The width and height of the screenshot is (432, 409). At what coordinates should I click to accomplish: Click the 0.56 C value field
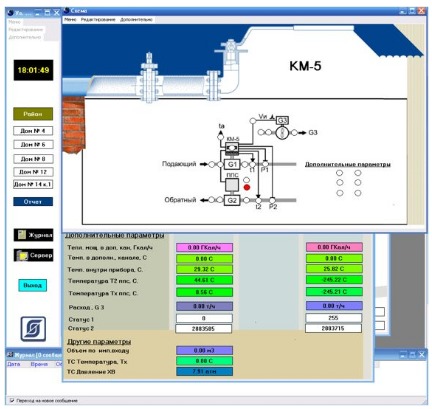coord(204,292)
